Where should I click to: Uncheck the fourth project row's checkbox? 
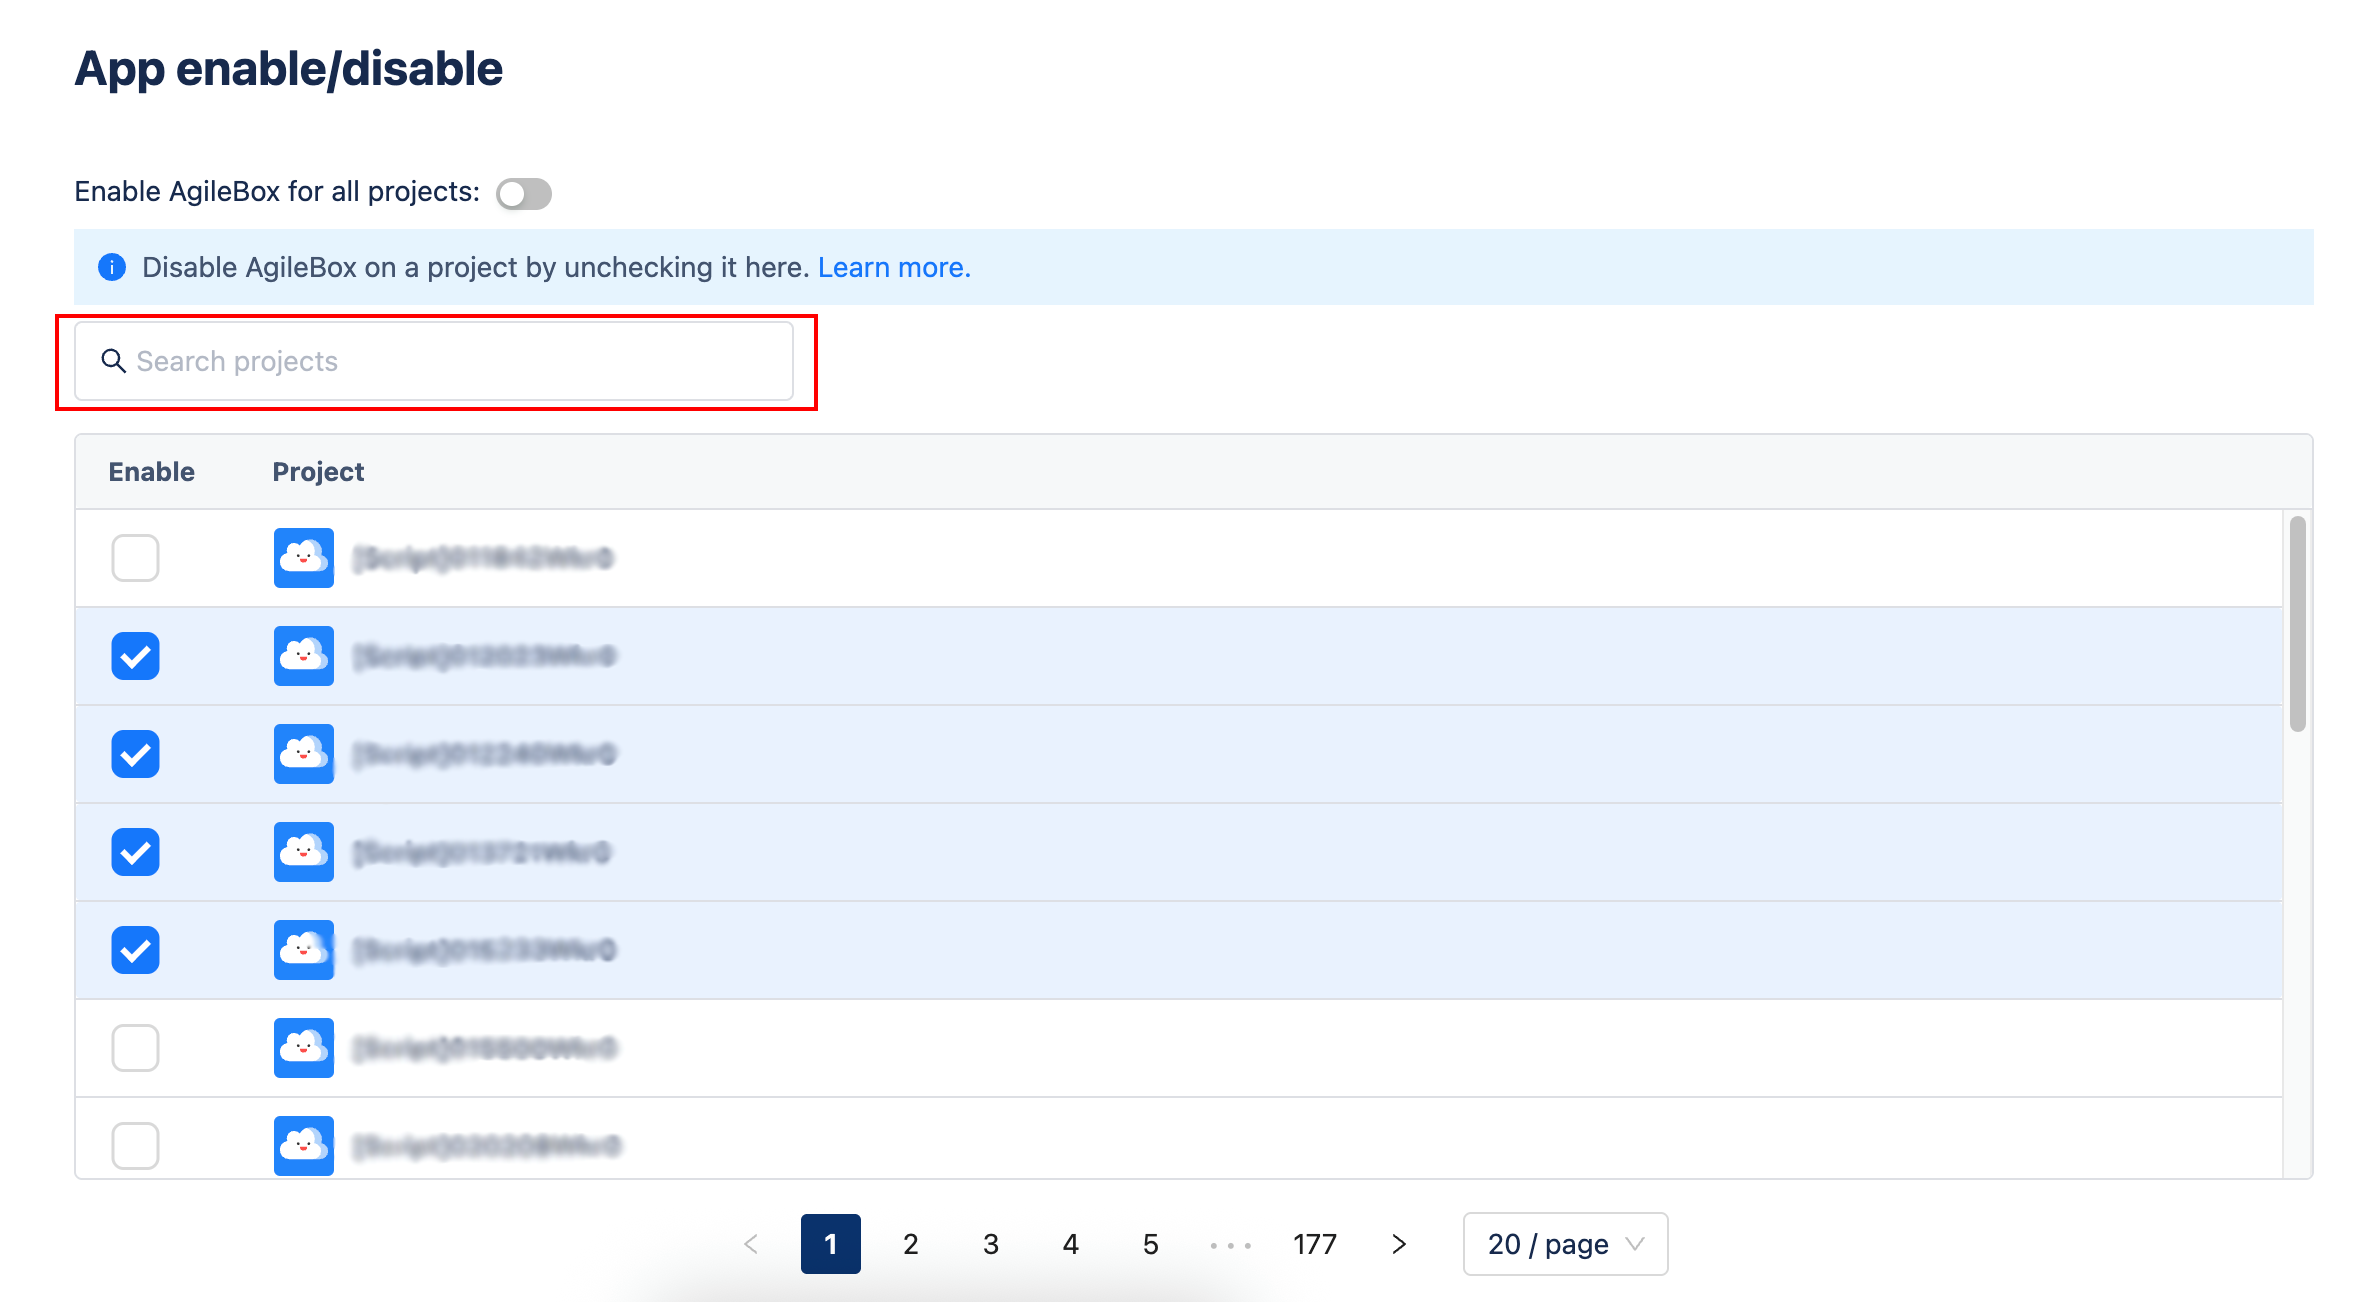click(x=135, y=851)
